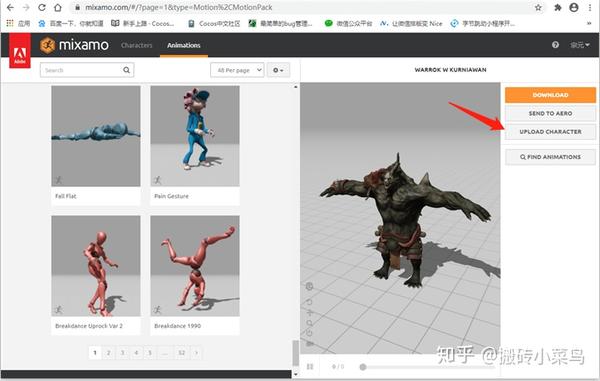600x381 pixels.
Task: Click the animation list scrollbar thumb
Action: [x=295, y=353]
